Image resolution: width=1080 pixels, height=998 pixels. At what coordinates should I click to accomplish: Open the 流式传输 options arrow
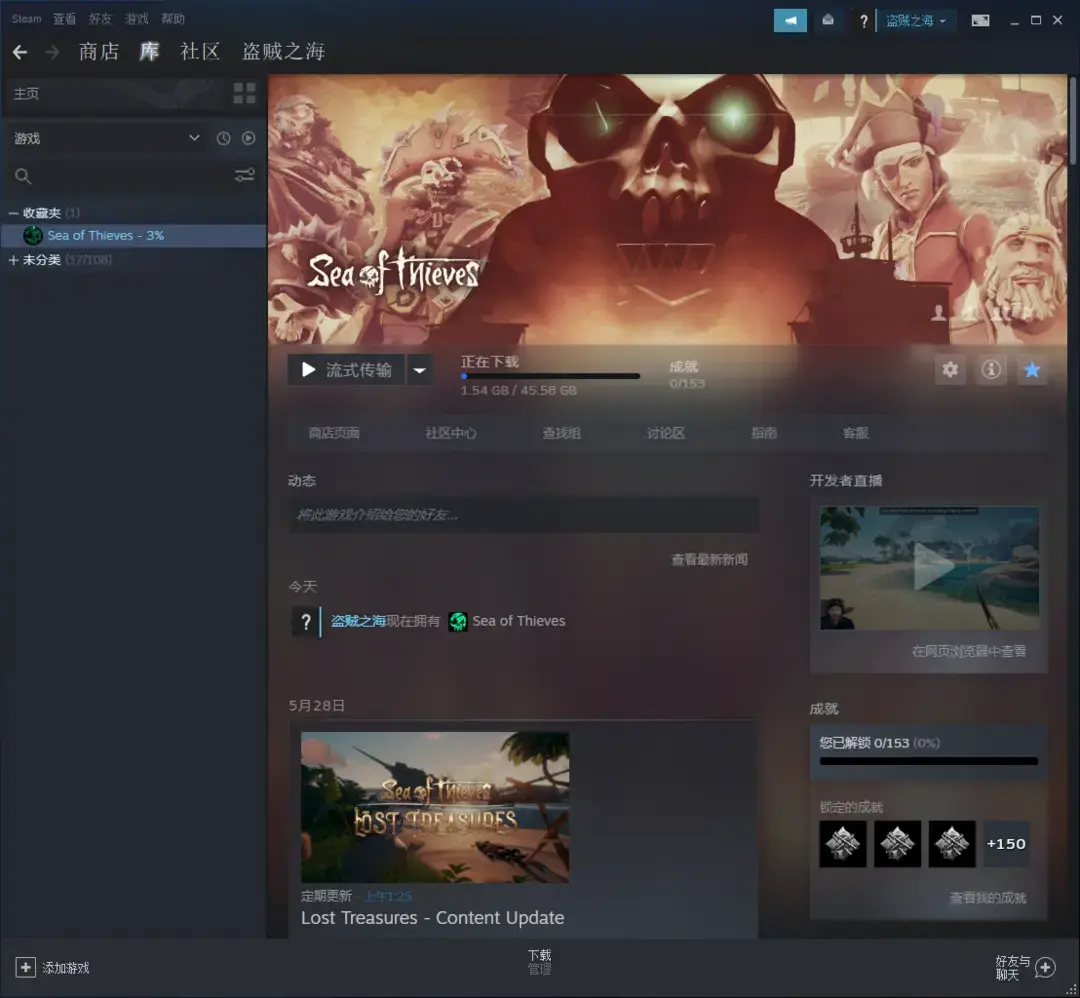[419, 370]
